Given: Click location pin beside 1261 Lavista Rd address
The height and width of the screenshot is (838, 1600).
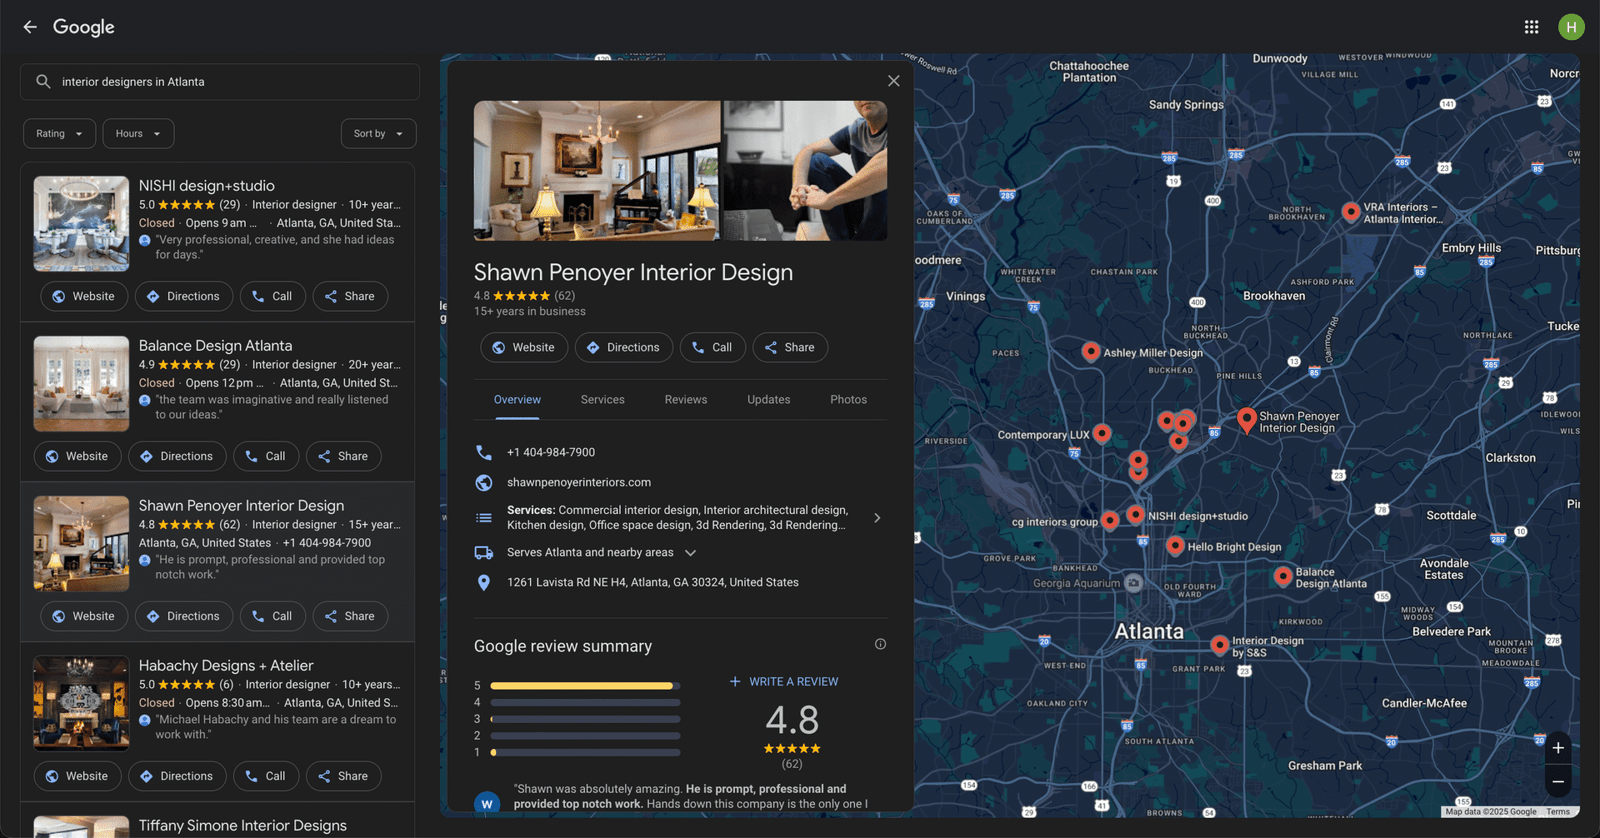Looking at the screenshot, I should [x=484, y=582].
